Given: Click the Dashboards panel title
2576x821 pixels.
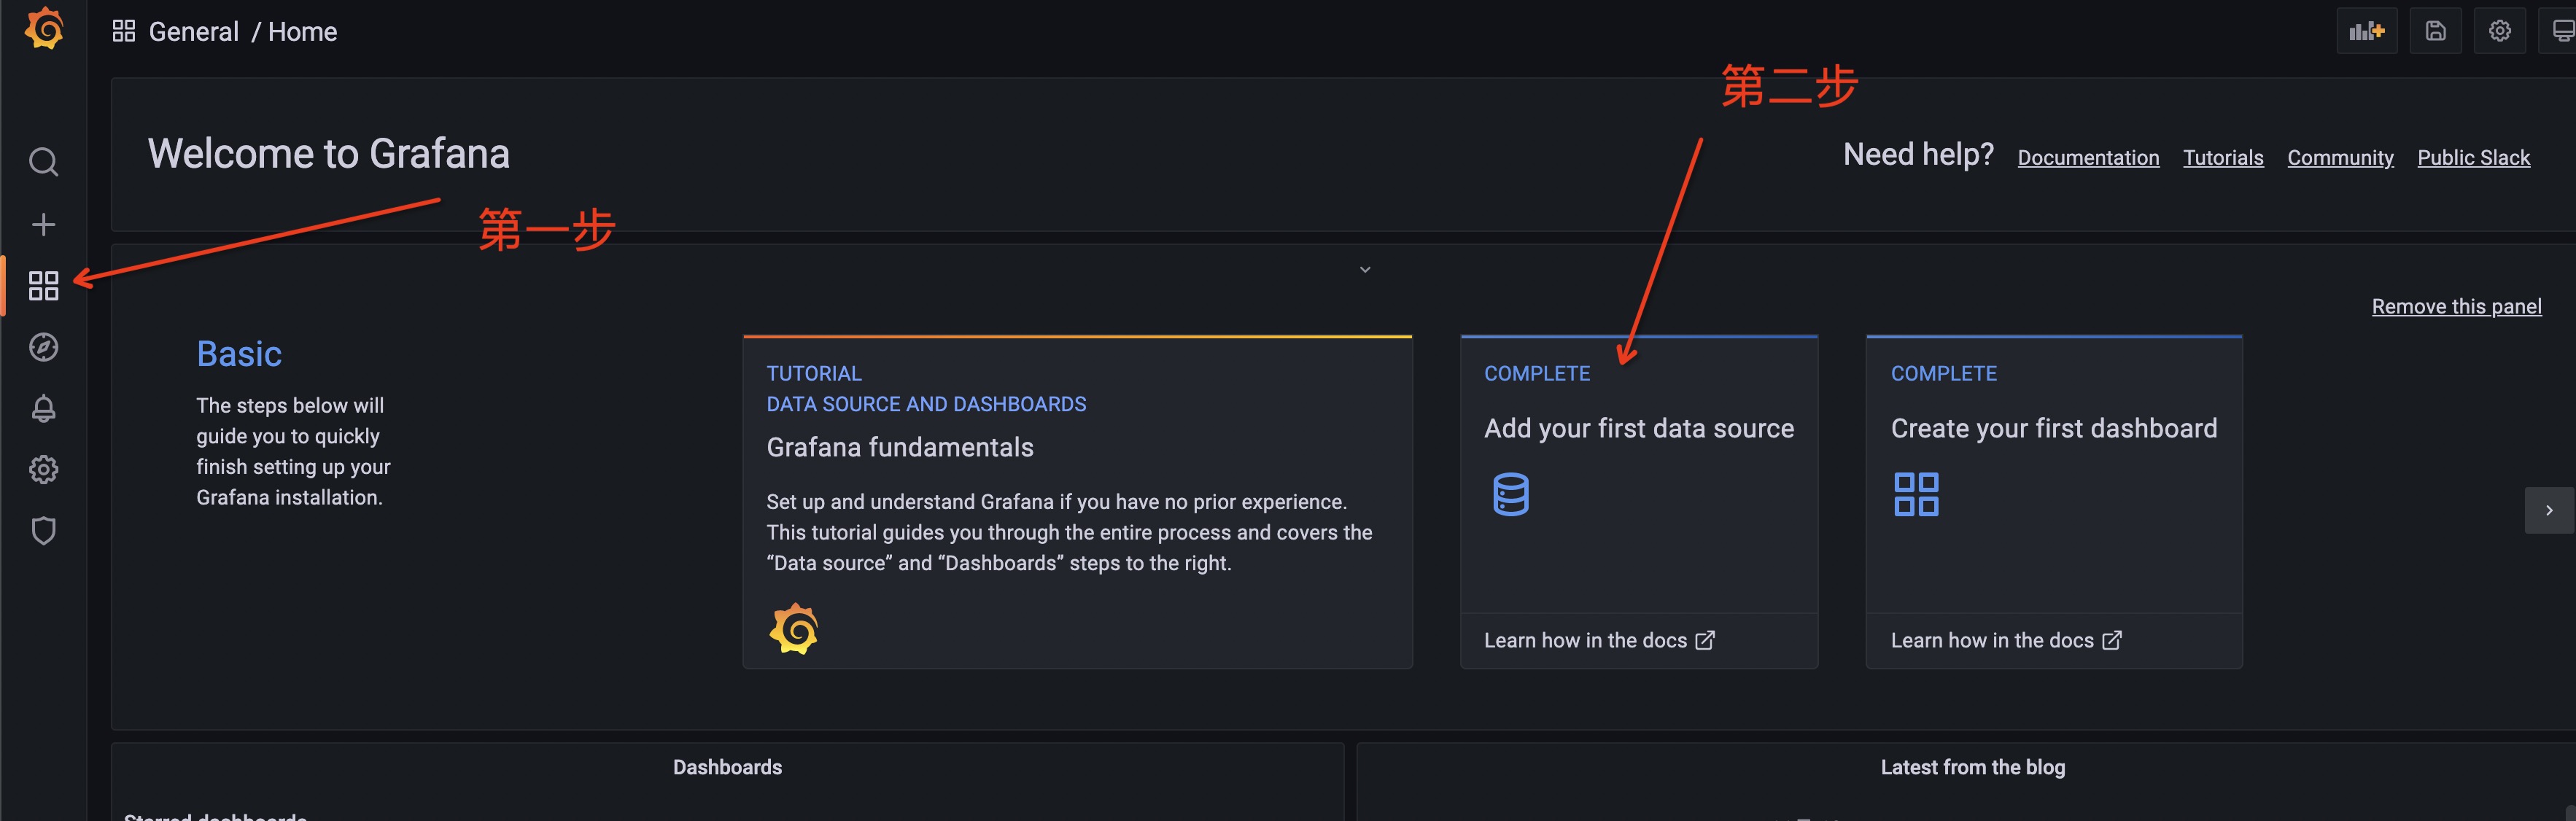Looking at the screenshot, I should tap(727, 767).
